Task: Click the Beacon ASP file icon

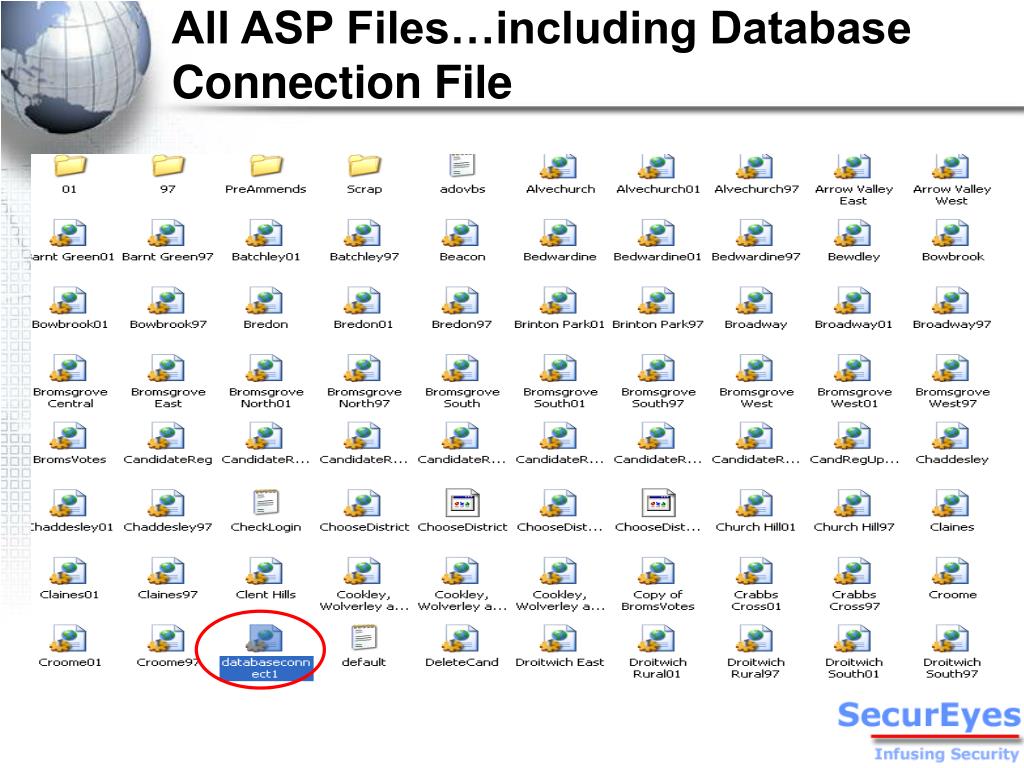Action: [462, 234]
